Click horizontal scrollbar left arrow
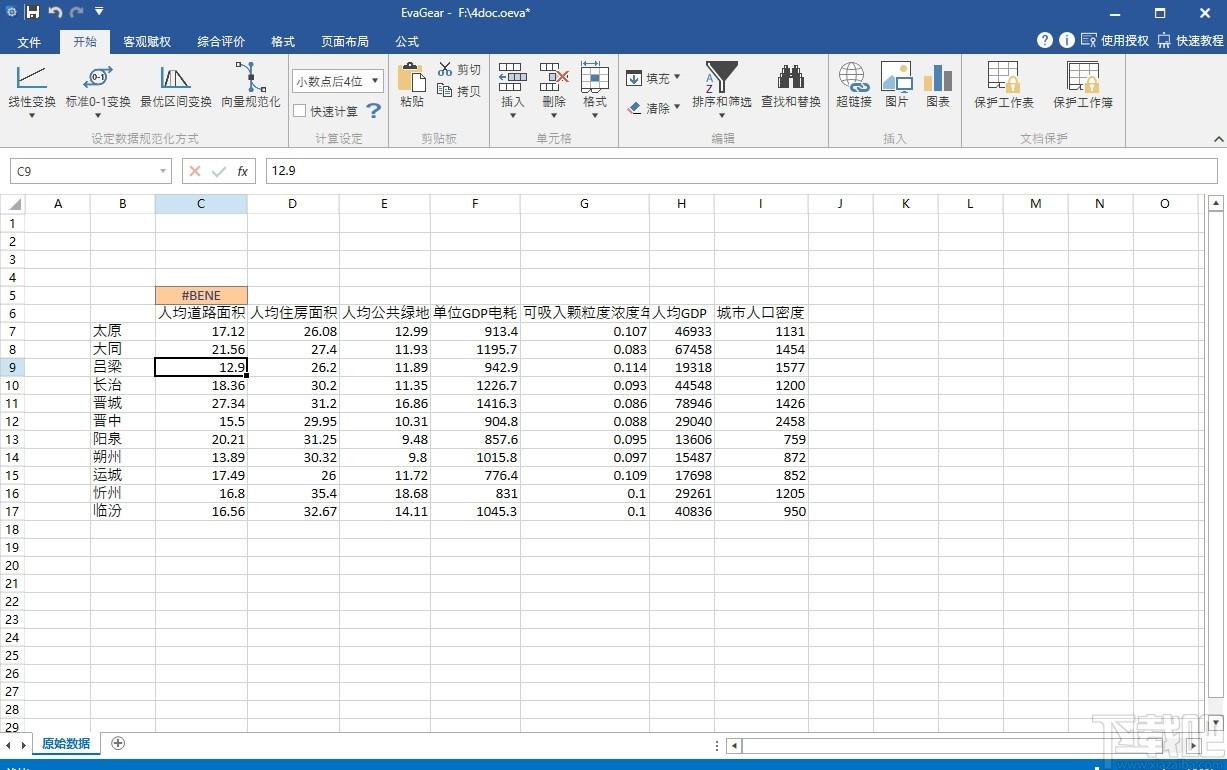 point(734,745)
